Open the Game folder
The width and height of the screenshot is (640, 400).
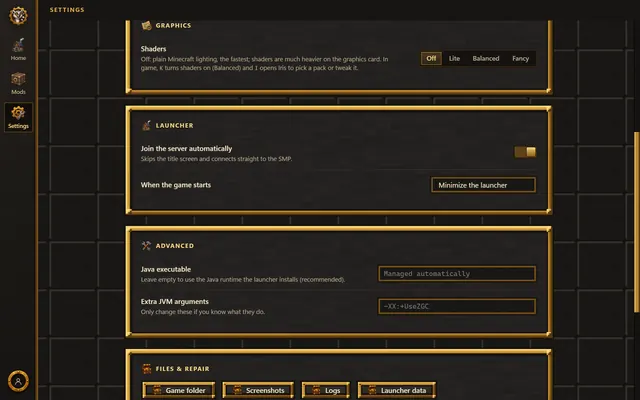click(x=179, y=390)
